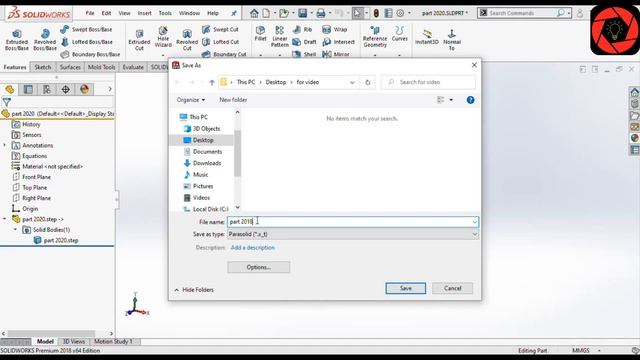The height and width of the screenshot is (360, 640).
Task: Refresh the for video folder listing
Action: click(367, 82)
